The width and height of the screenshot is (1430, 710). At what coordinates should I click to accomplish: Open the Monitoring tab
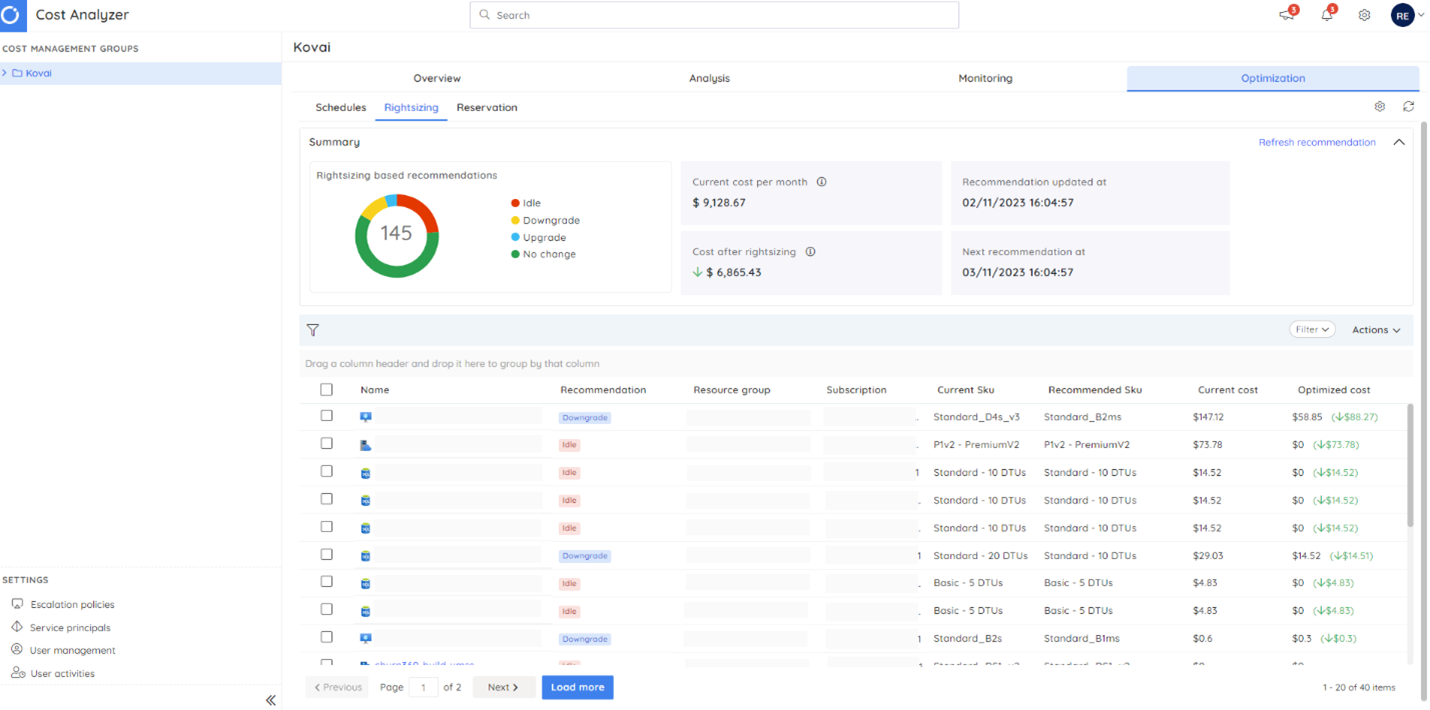pyautogui.click(x=985, y=78)
